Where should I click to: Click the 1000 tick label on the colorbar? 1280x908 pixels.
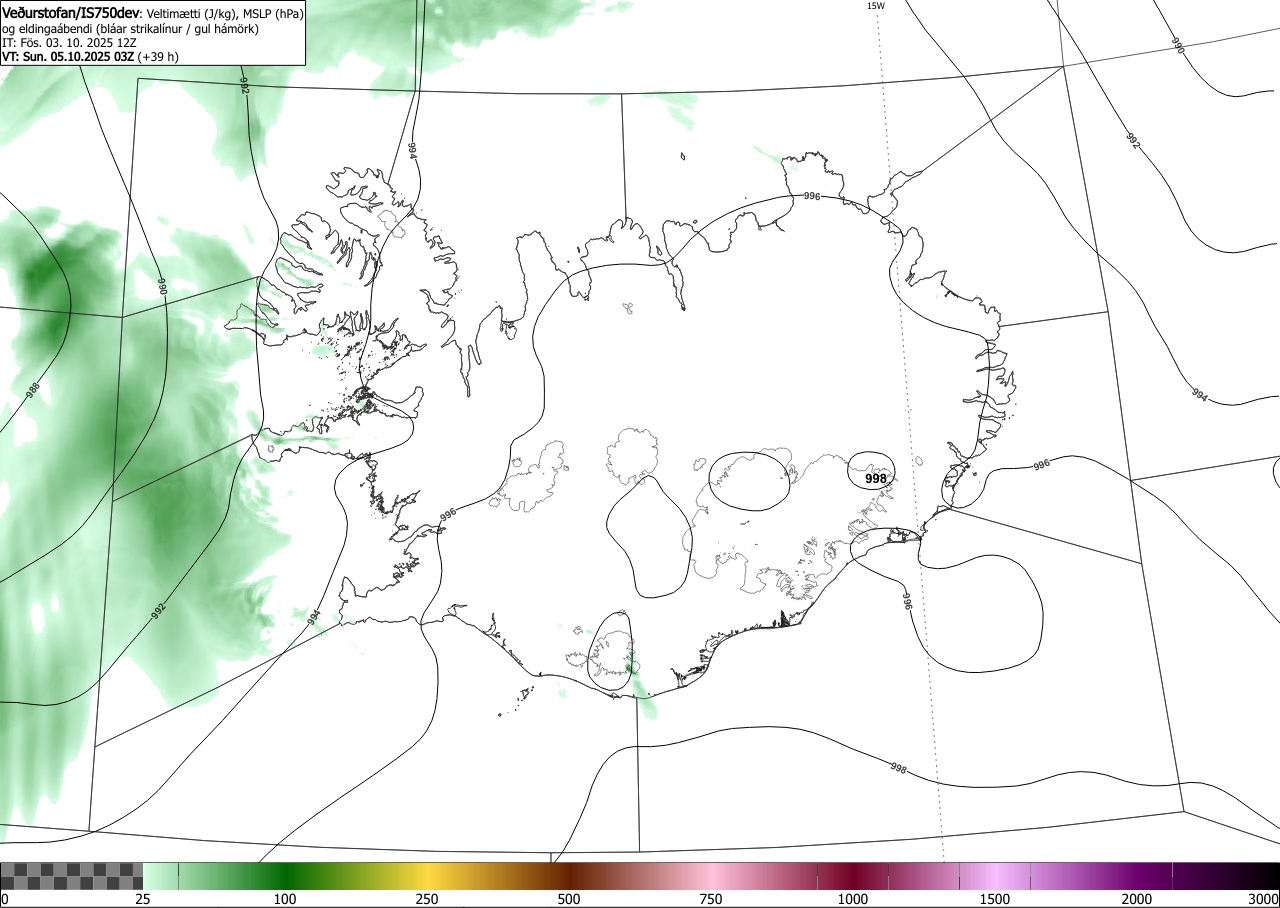pyautogui.click(x=853, y=899)
